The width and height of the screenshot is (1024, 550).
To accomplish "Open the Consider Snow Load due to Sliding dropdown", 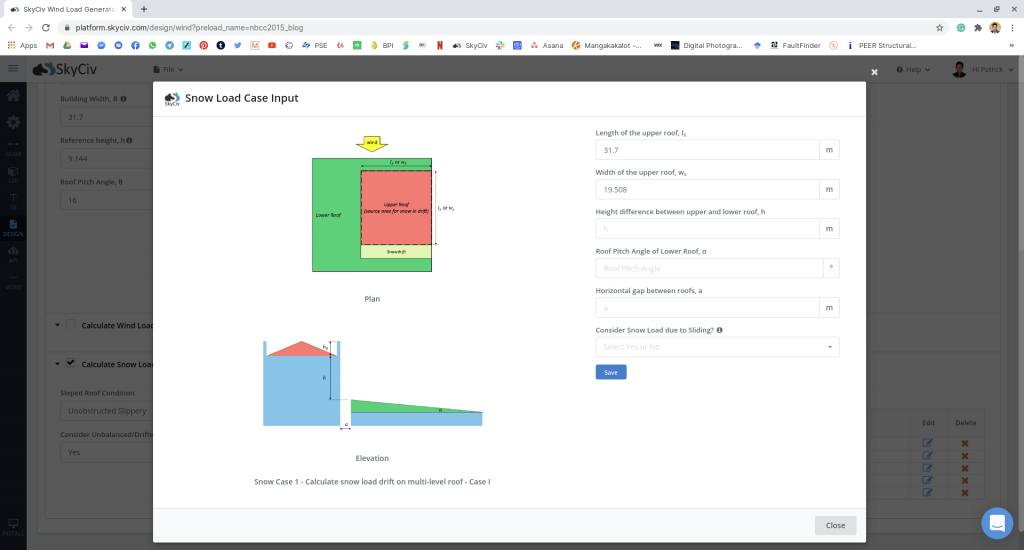I will 717,347.
